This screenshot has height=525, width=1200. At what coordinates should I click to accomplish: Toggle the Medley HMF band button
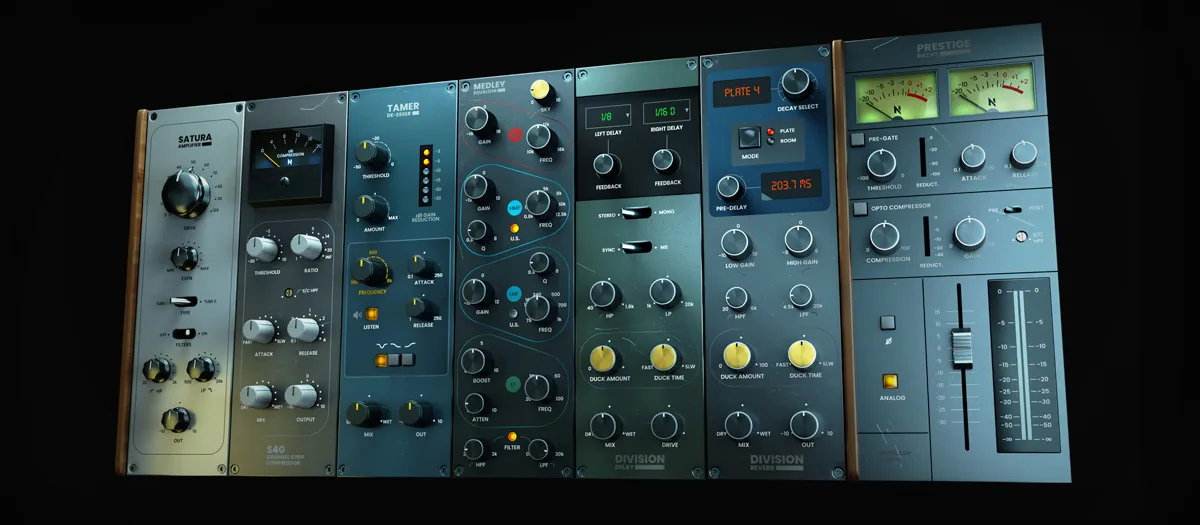(x=515, y=206)
